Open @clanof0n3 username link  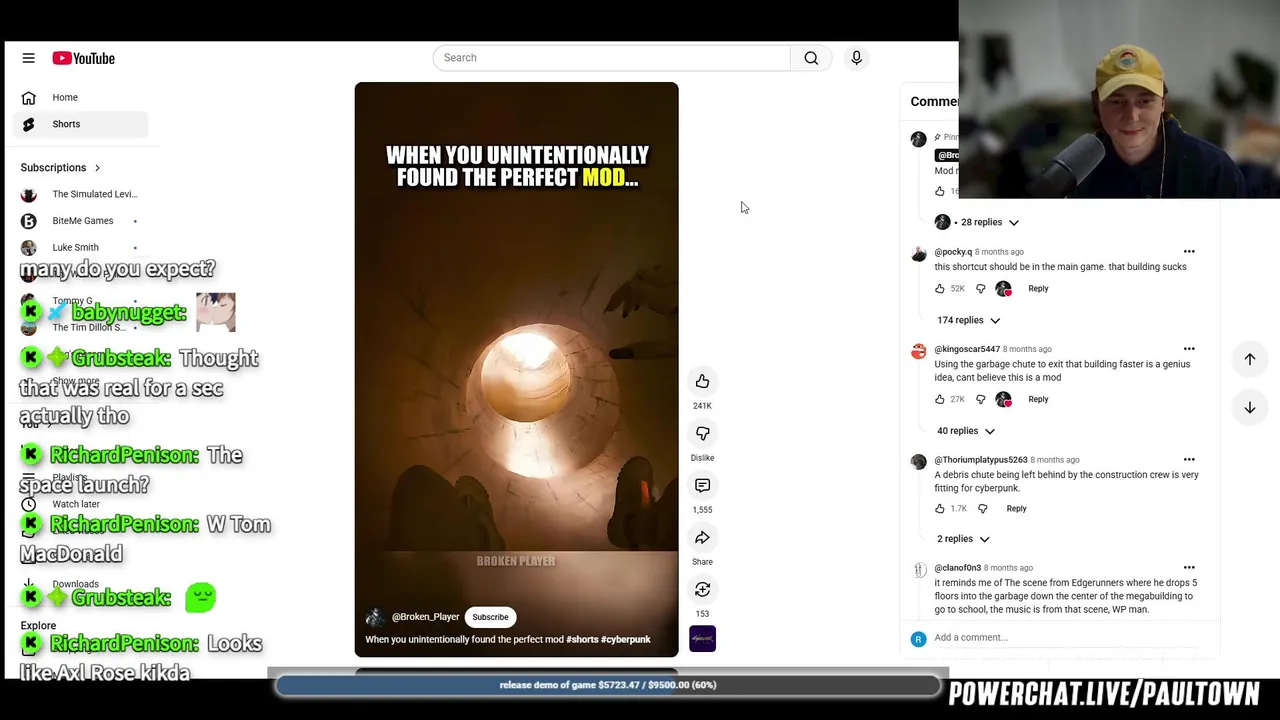pos(957,568)
